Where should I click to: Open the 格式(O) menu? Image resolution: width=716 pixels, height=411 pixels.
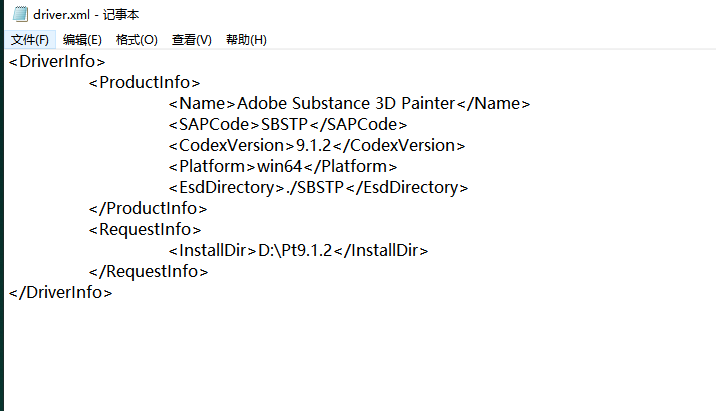(x=137, y=40)
